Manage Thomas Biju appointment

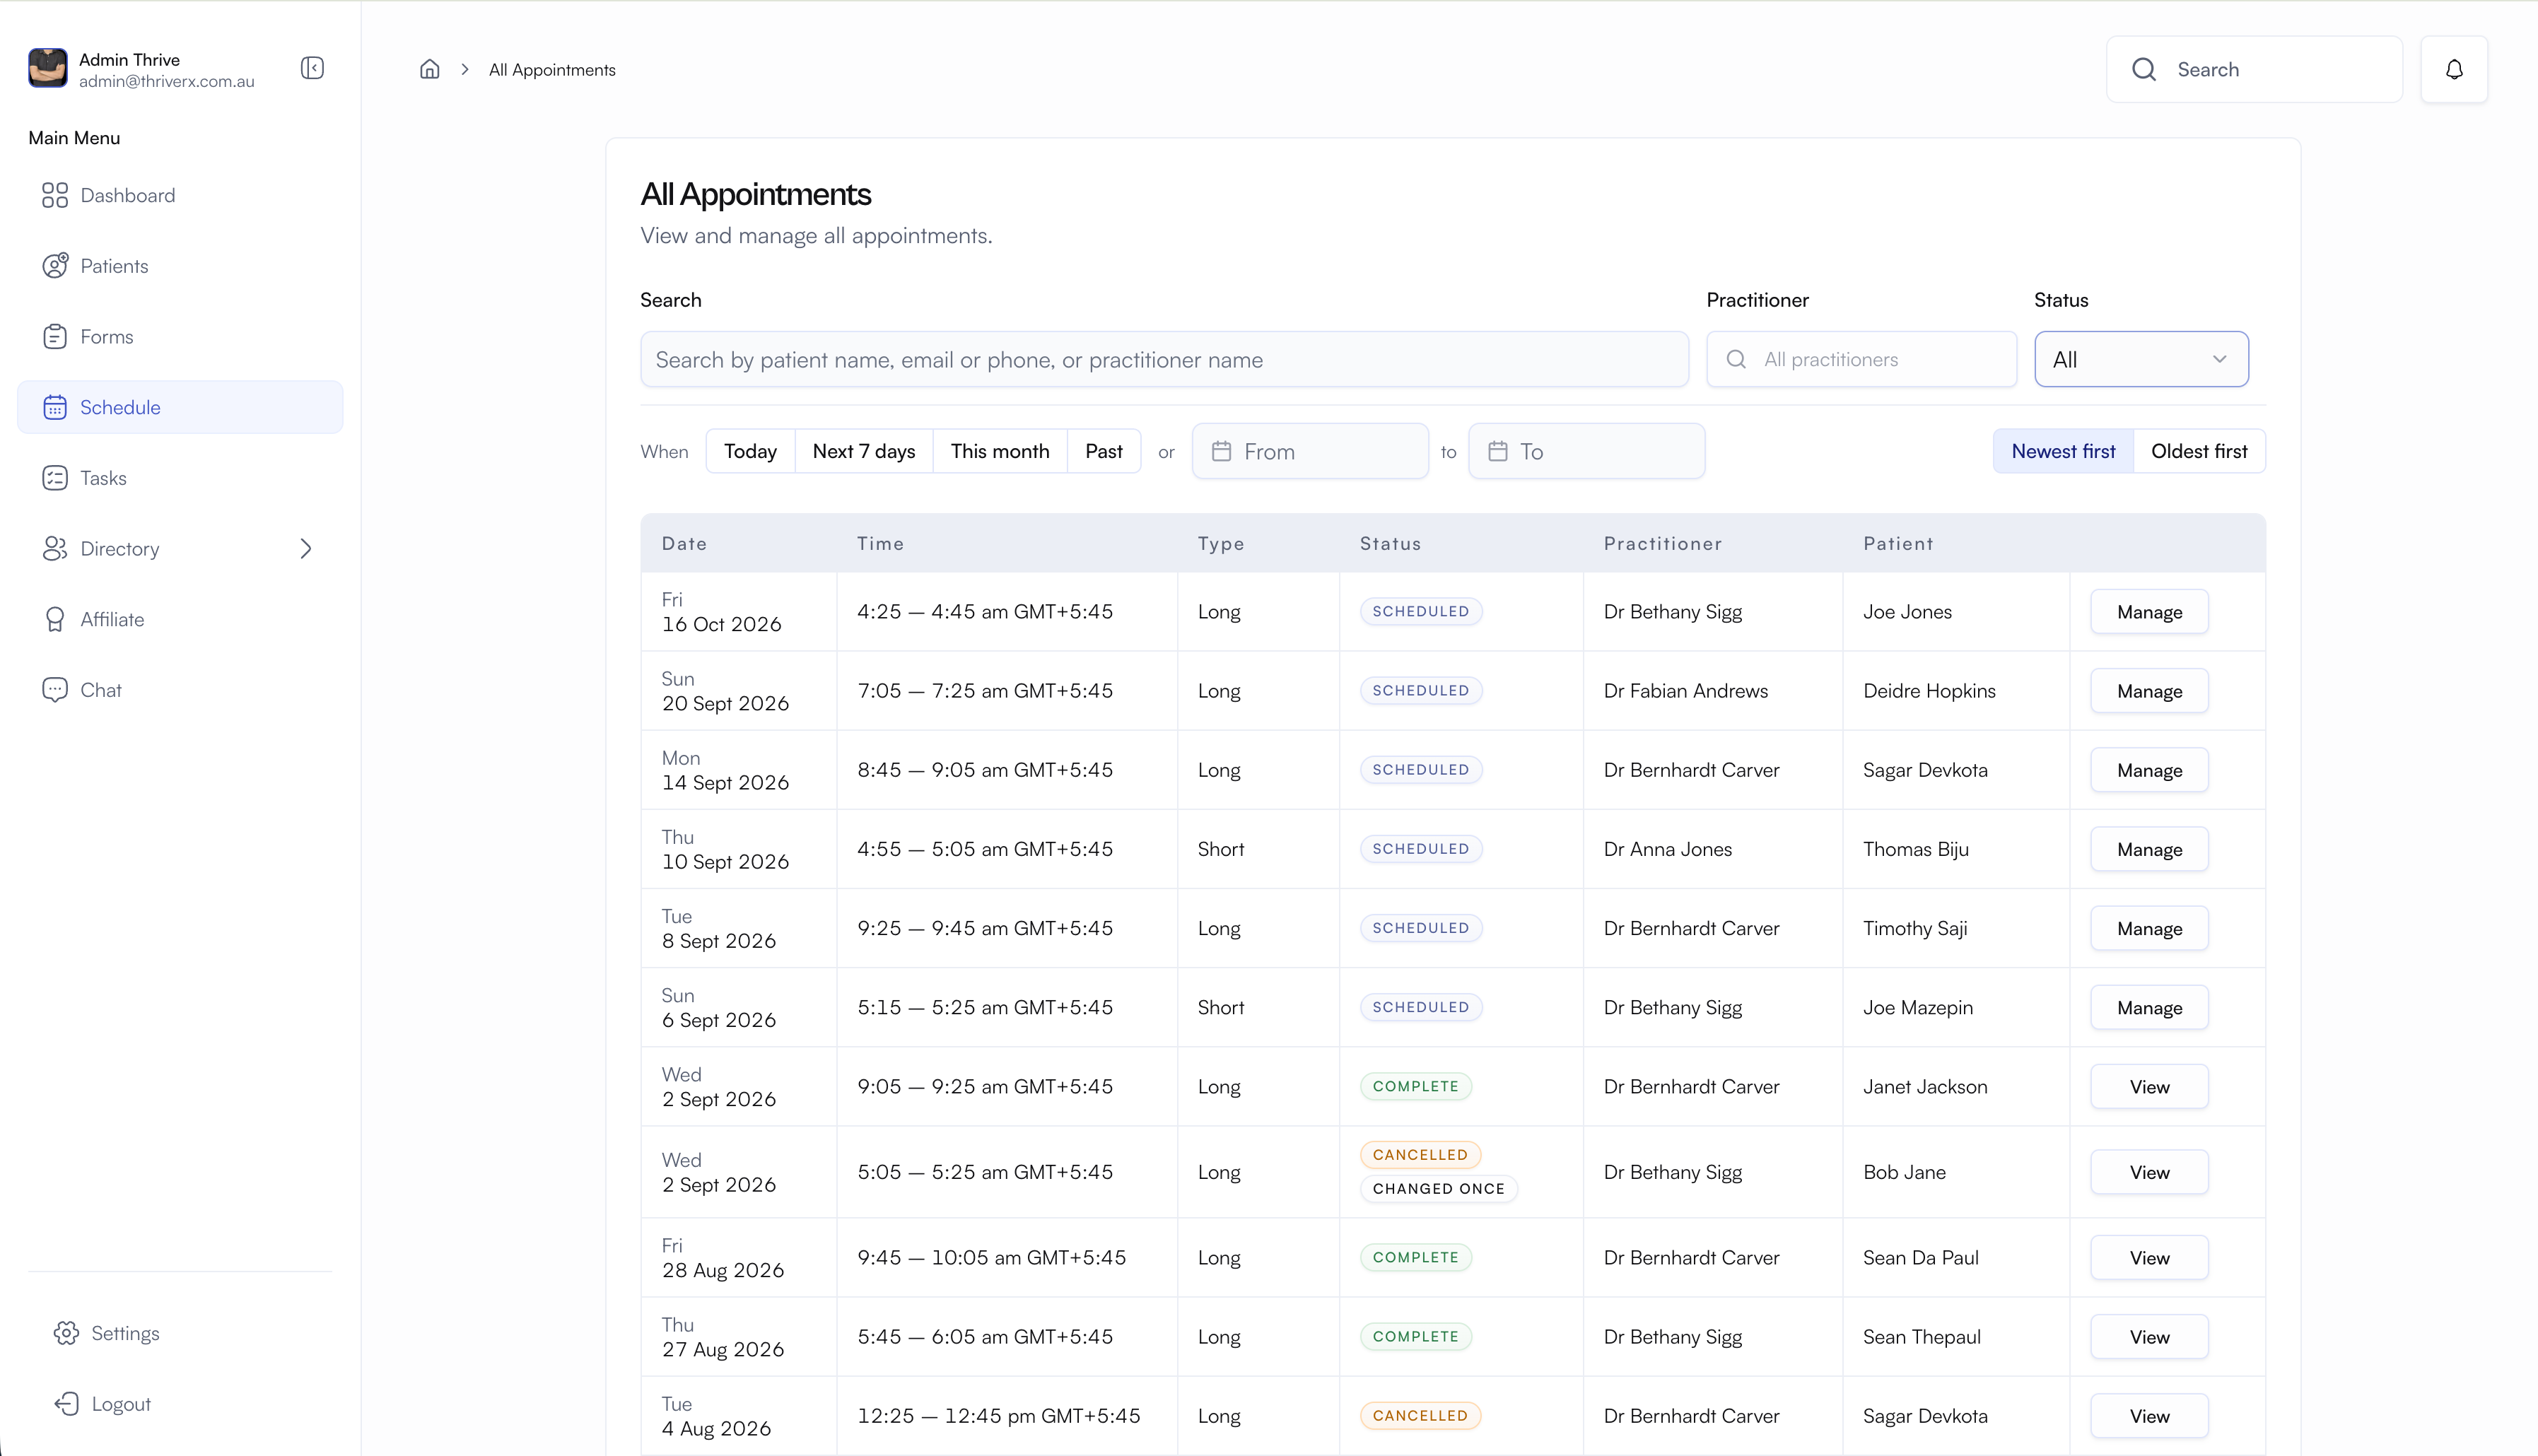pyautogui.click(x=2149, y=849)
